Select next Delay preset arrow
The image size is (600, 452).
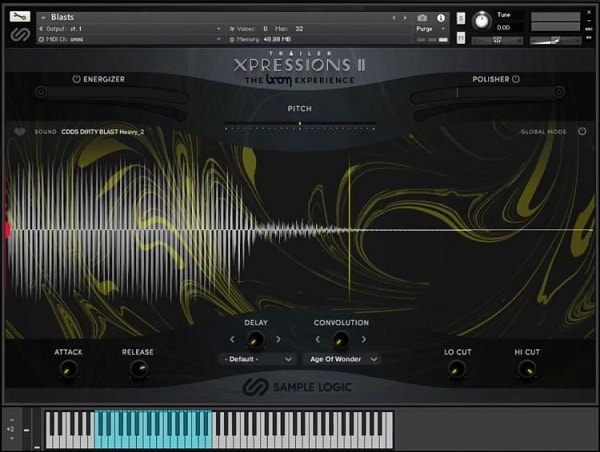coord(278,339)
